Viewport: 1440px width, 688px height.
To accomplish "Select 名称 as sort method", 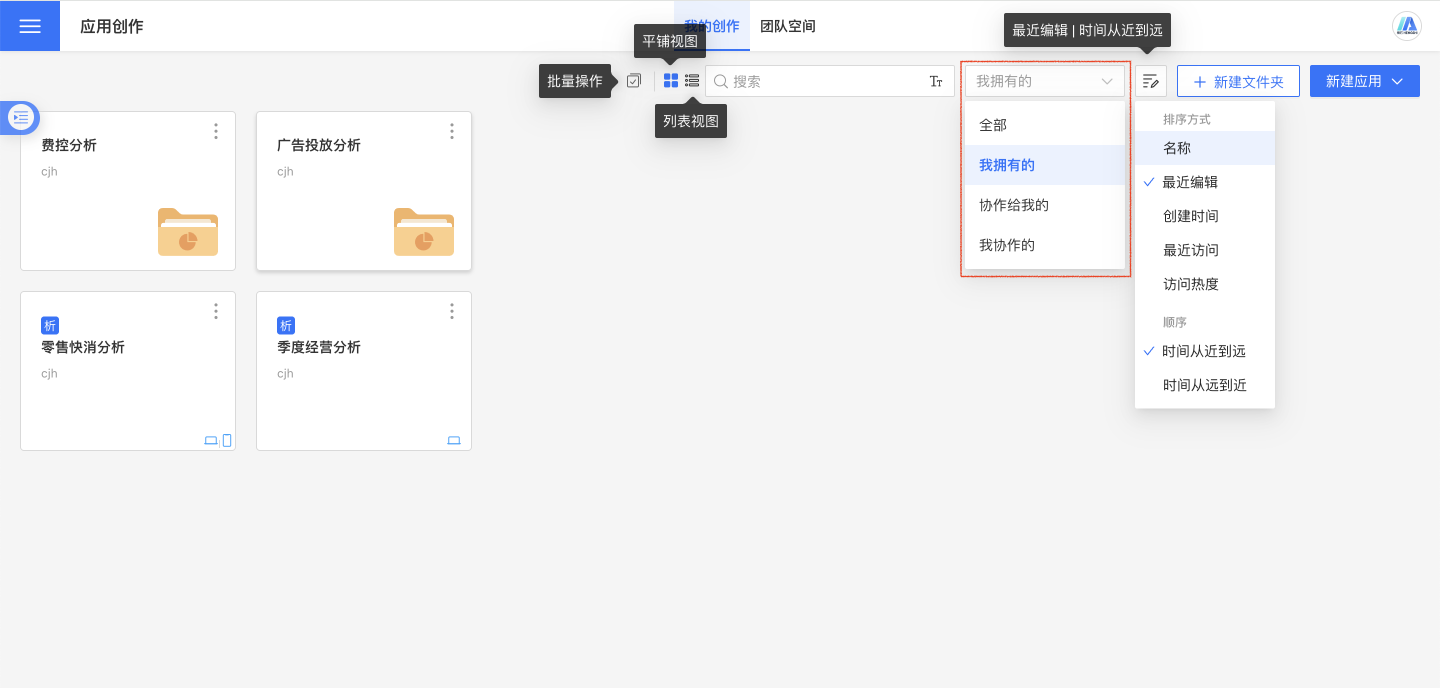I will 1177,148.
